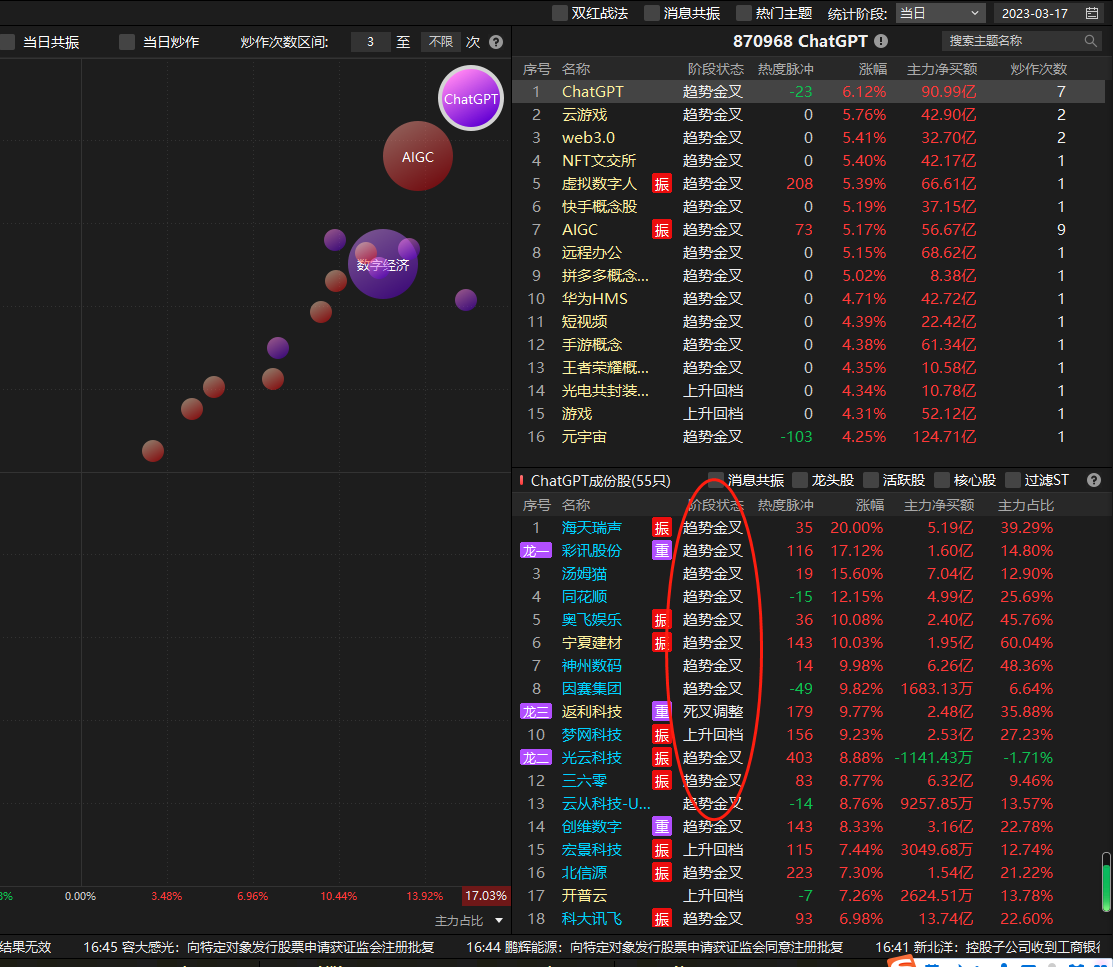1113x967 pixels.
Task: Open the 科大讯飞 stock link
Action: click(x=591, y=919)
